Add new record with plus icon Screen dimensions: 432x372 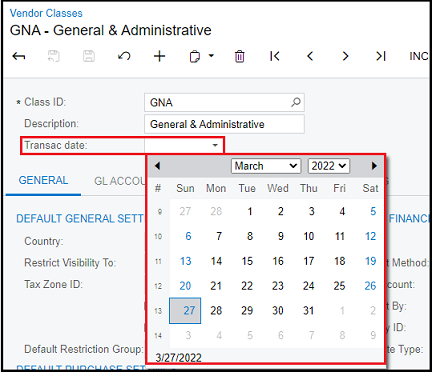pyautogui.click(x=159, y=56)
